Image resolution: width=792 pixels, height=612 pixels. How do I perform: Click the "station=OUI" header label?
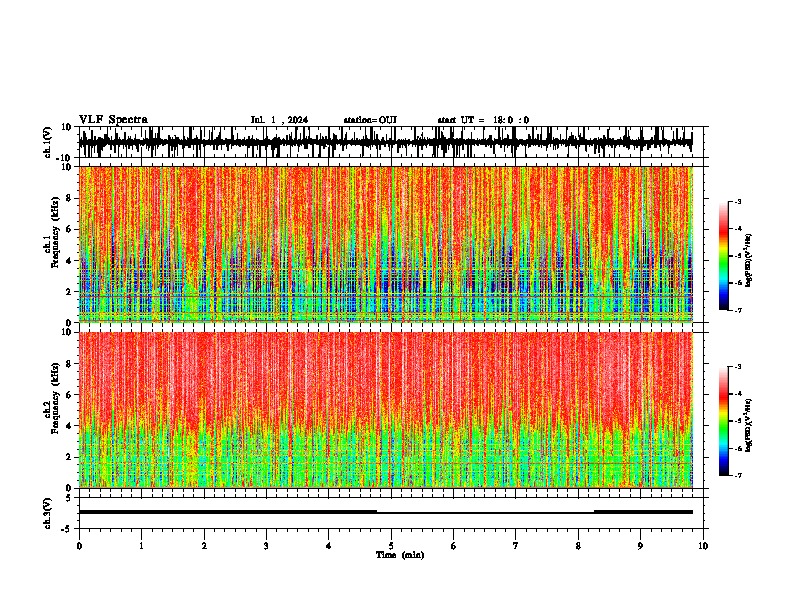[x=370, y=120]
